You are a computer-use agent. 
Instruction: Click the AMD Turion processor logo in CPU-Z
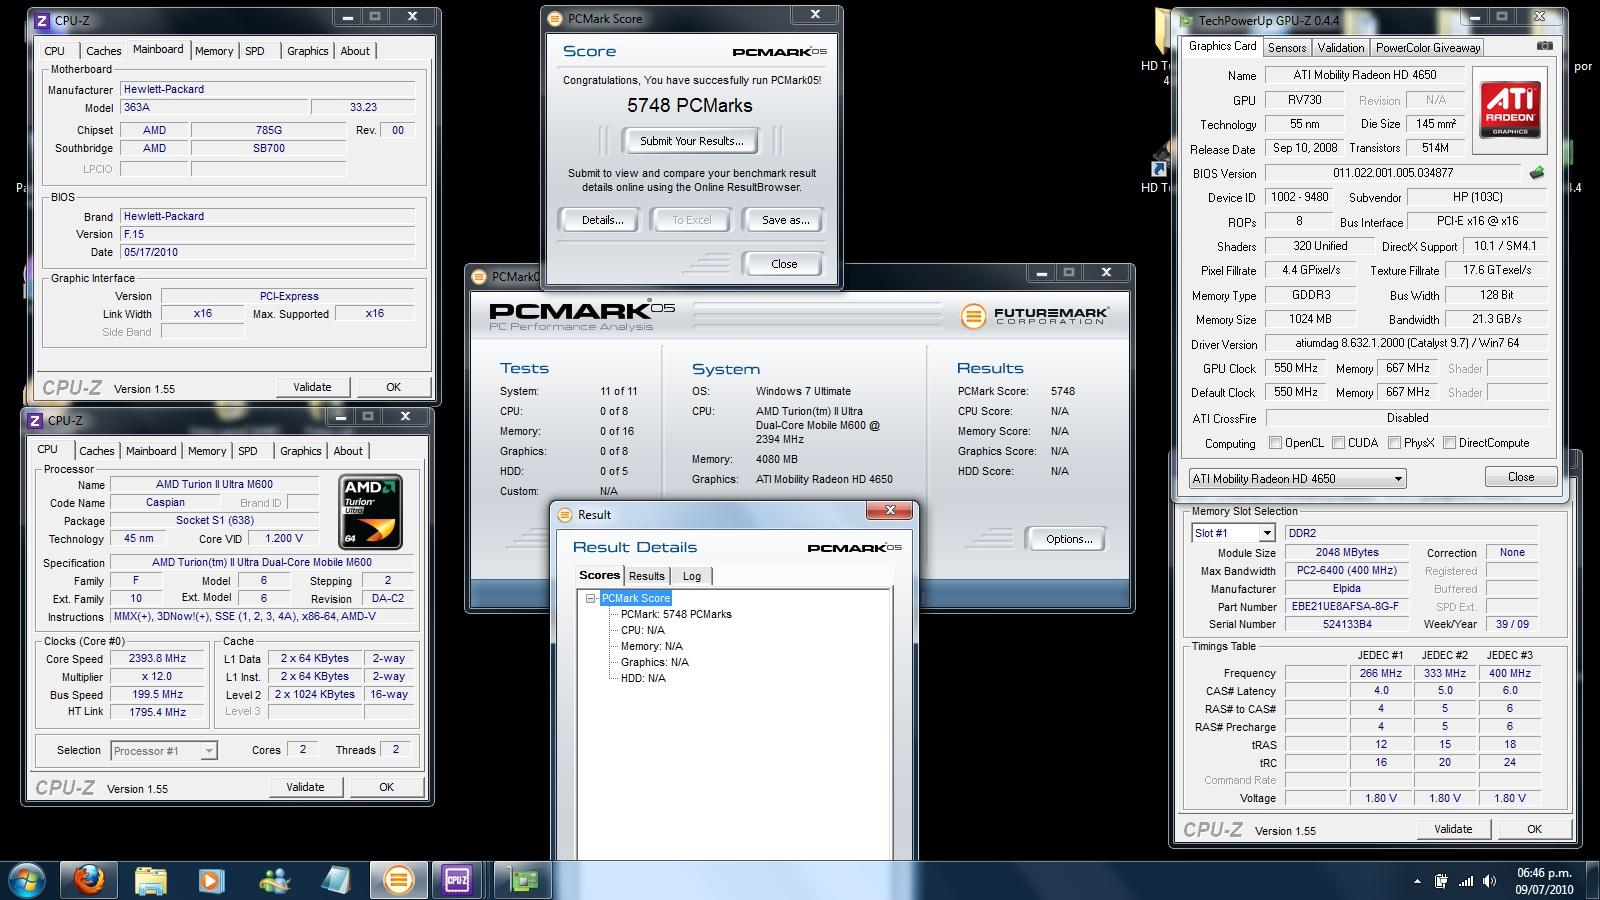point(370,512)
